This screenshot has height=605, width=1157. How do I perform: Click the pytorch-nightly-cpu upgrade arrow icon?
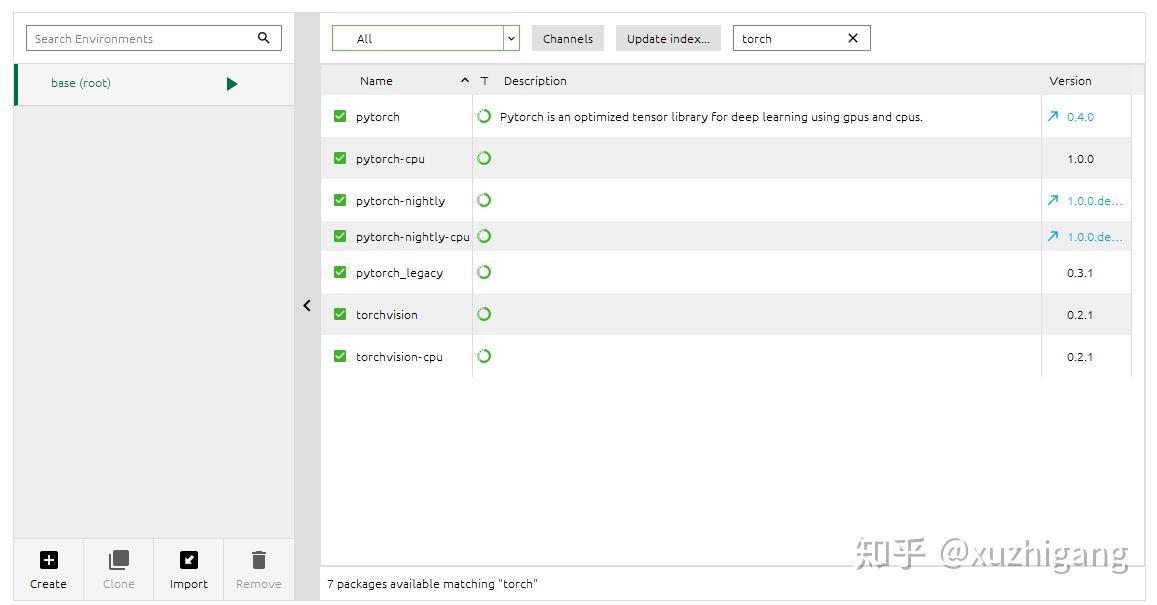click(1053, 236)
